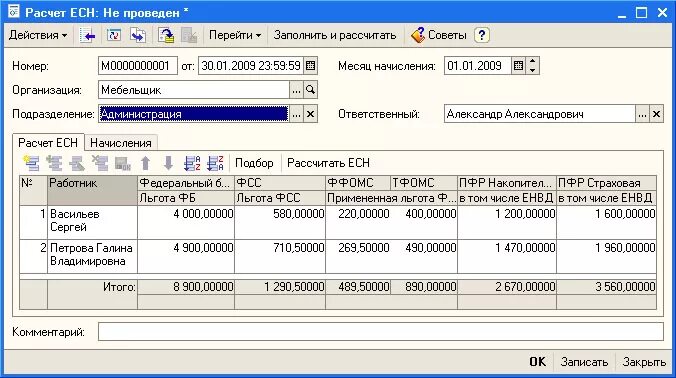
Task: Select the row Петрова Галина Владимировна
Action: (338, 256)
